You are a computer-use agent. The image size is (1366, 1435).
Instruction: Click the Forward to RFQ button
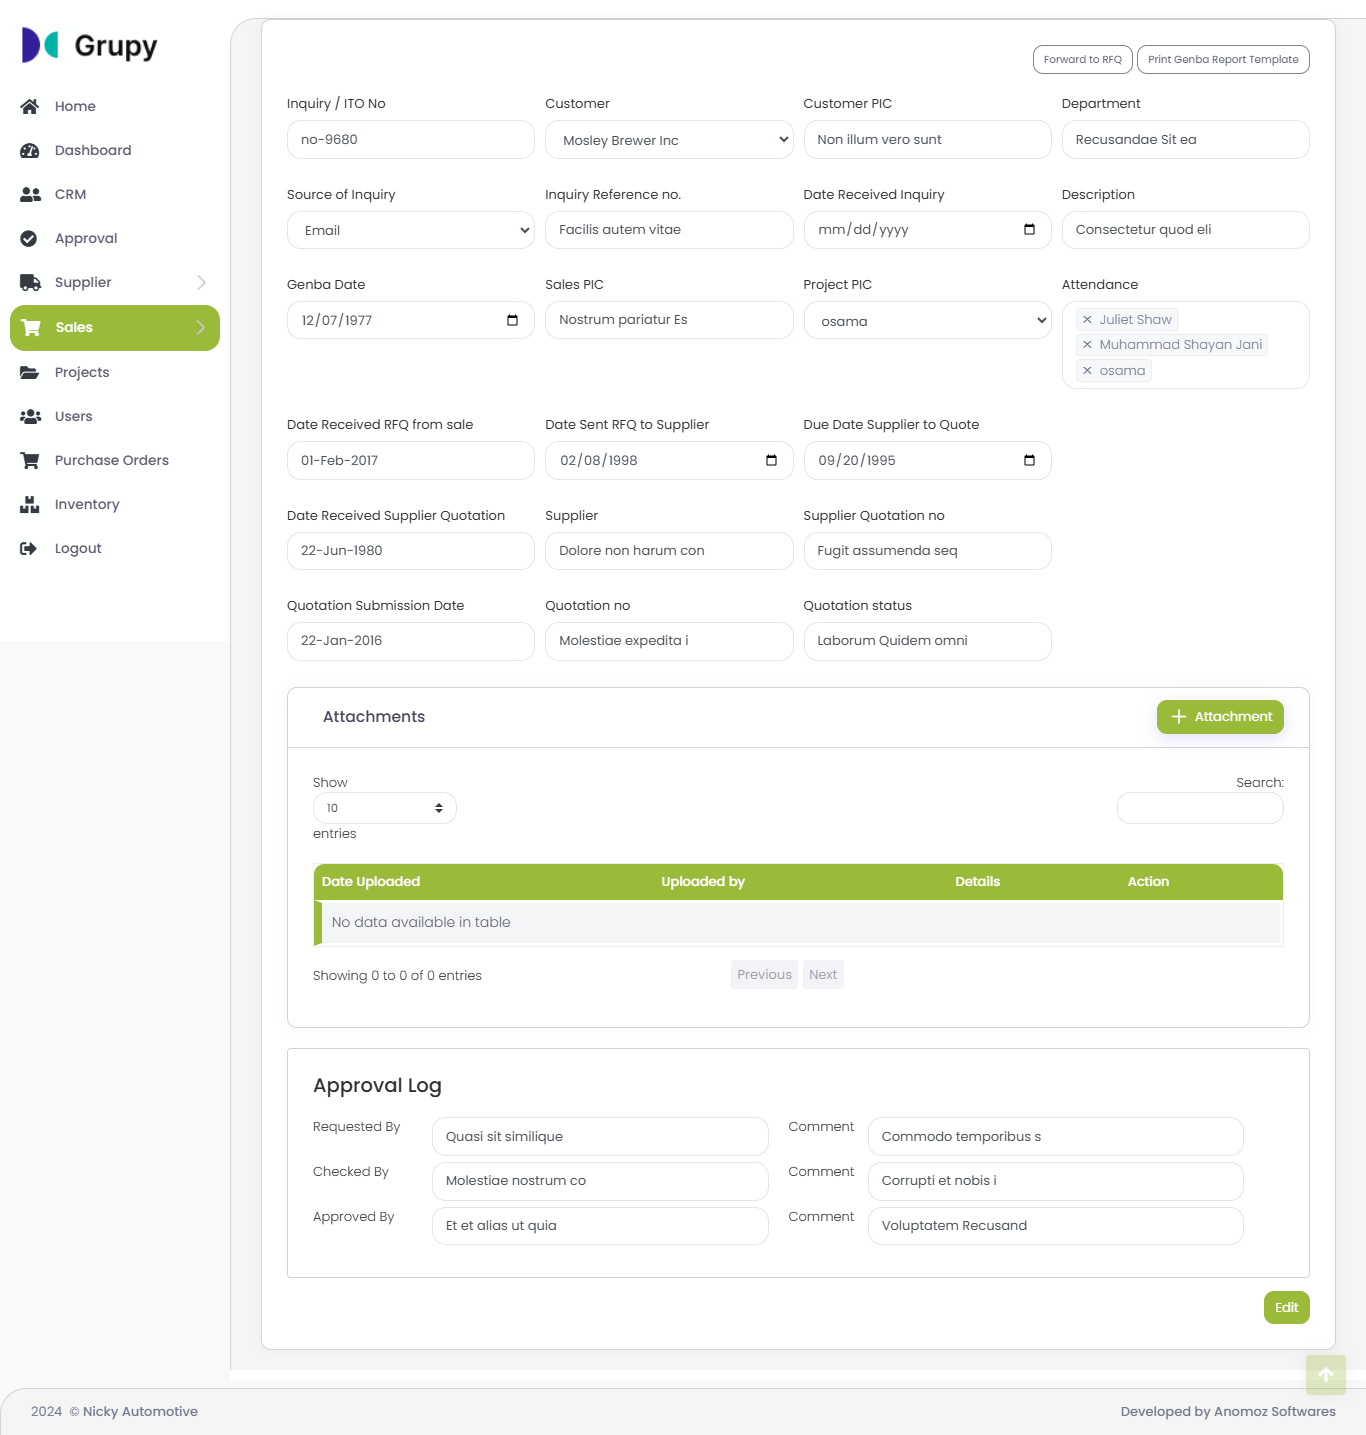click(1082, 59)
